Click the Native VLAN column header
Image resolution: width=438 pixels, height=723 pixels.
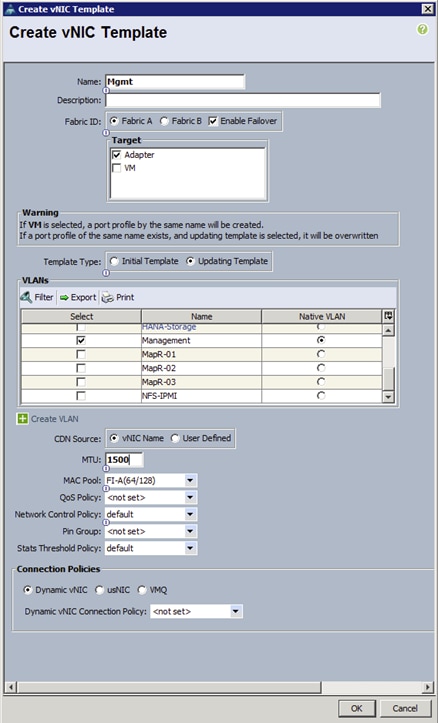point(322,316)
